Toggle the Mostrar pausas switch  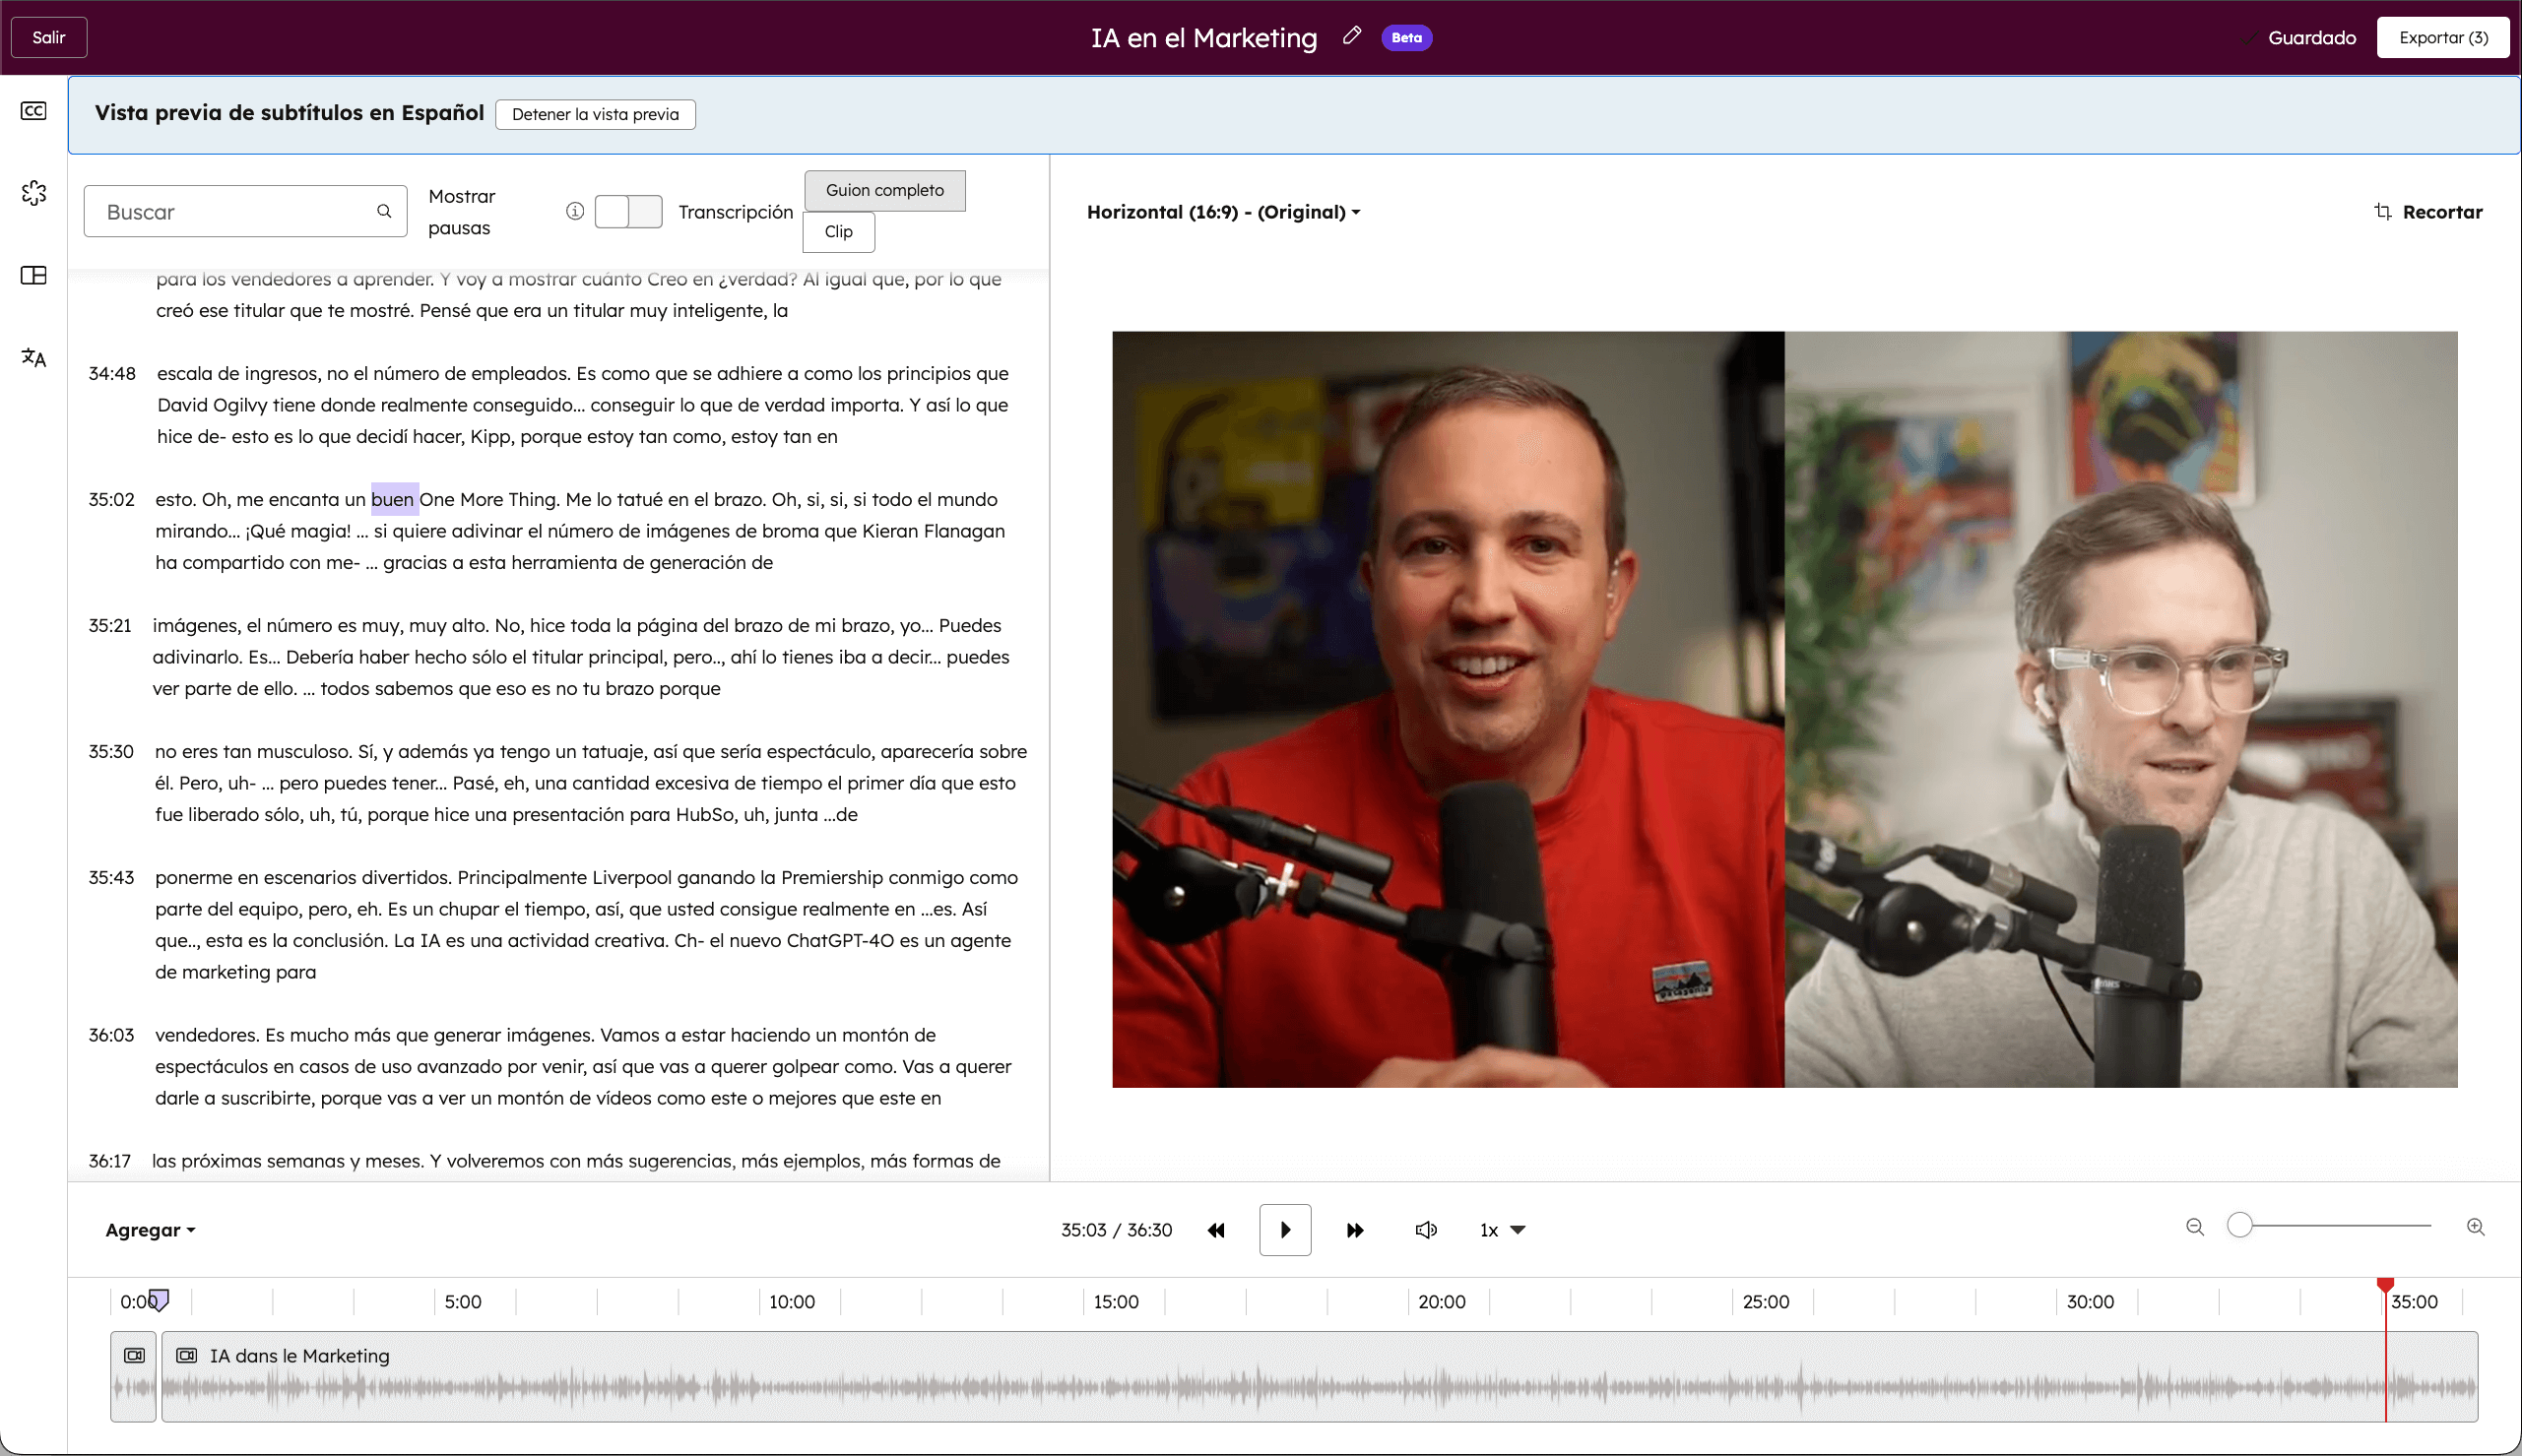(x=628, y=212)
